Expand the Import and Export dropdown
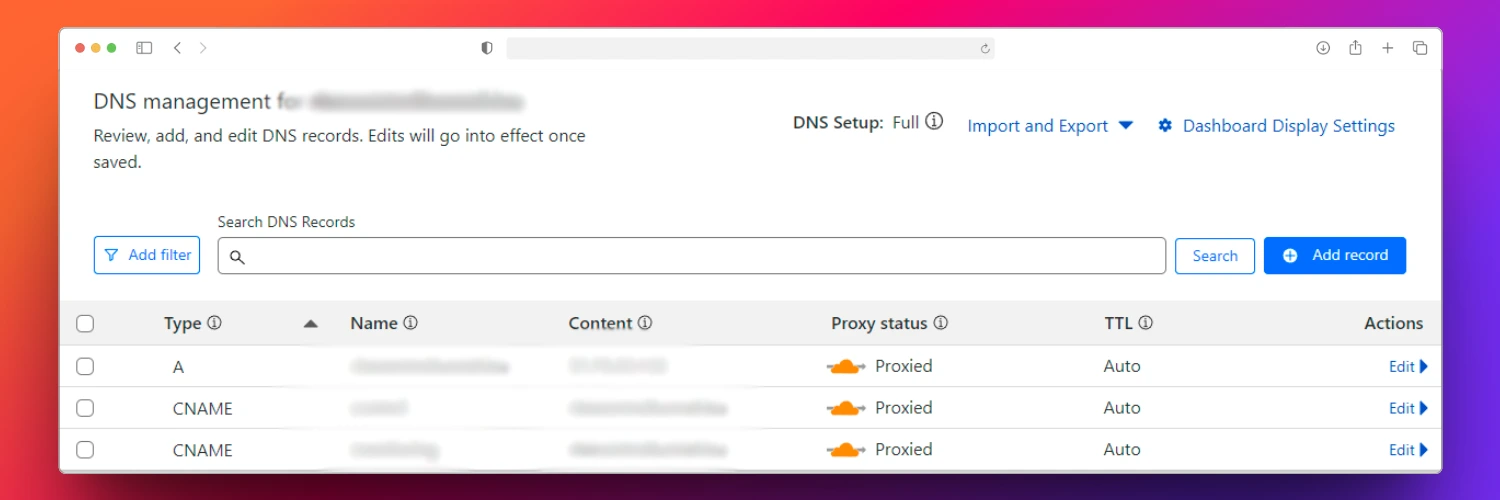1500x500 pixels. [x=1050, y=126]
